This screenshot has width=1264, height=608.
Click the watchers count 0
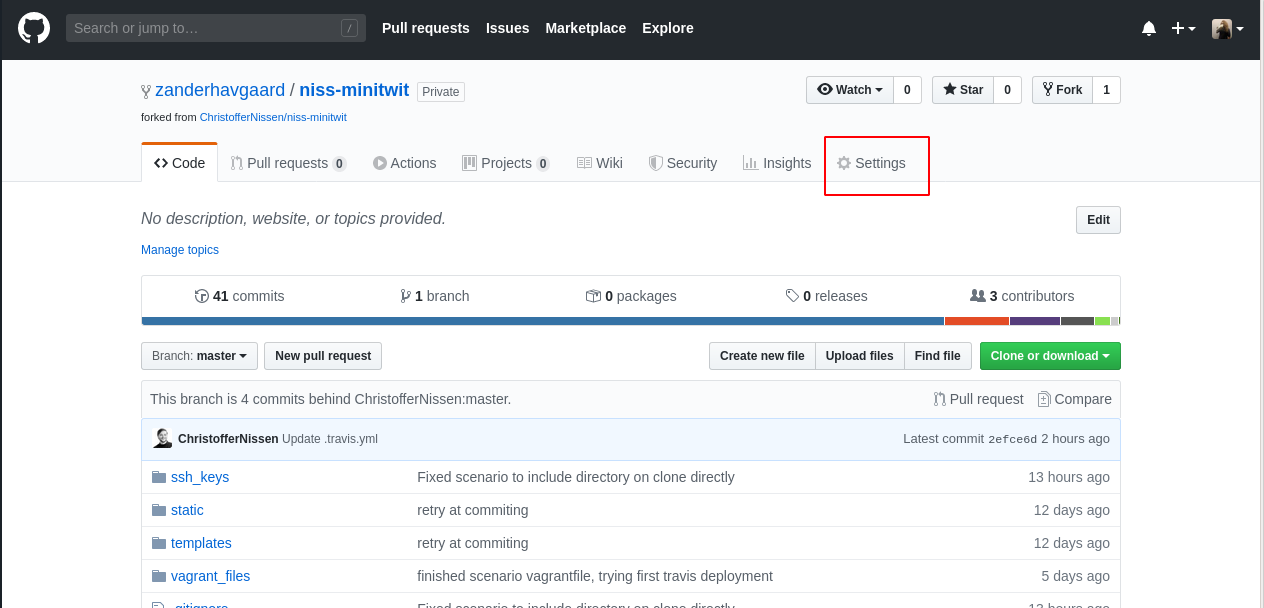(907, 90)
